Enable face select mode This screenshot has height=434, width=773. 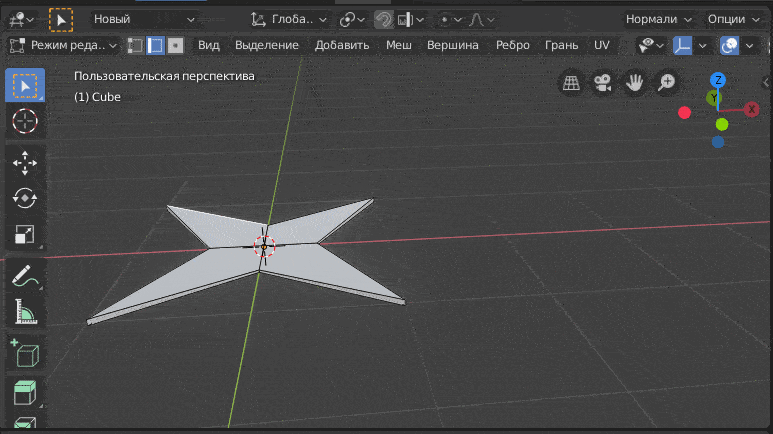[x=176, y=45]
